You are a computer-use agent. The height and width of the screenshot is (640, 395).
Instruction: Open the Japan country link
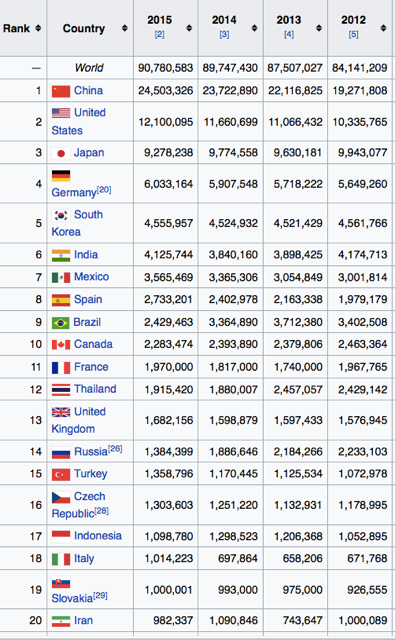pyautogui.click(x=89, y=153)
